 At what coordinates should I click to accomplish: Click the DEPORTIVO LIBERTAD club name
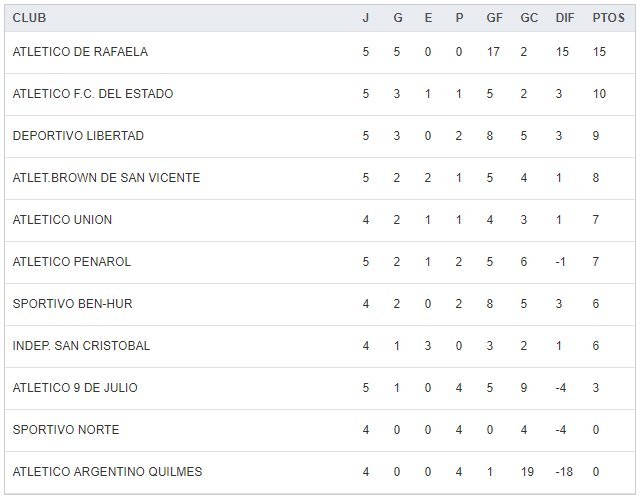point(78,136)
